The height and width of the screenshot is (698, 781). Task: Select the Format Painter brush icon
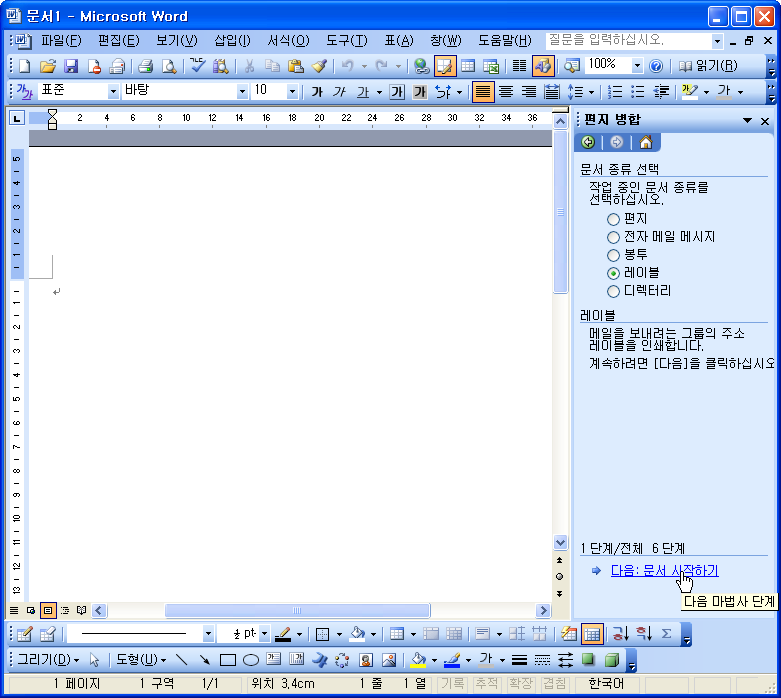(319, 66)
